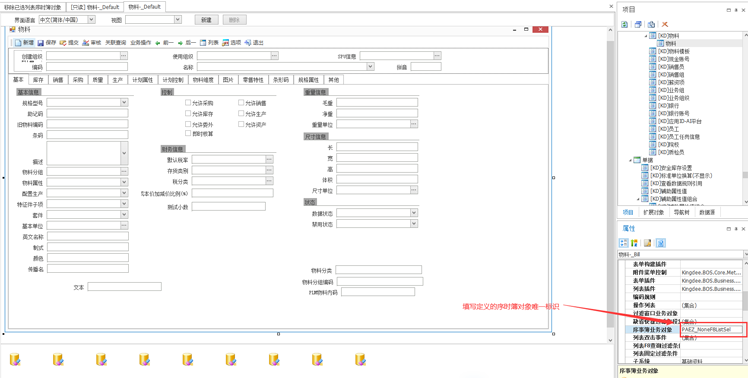Tick the 允许库存 checkbox

(x=188, y=114)
